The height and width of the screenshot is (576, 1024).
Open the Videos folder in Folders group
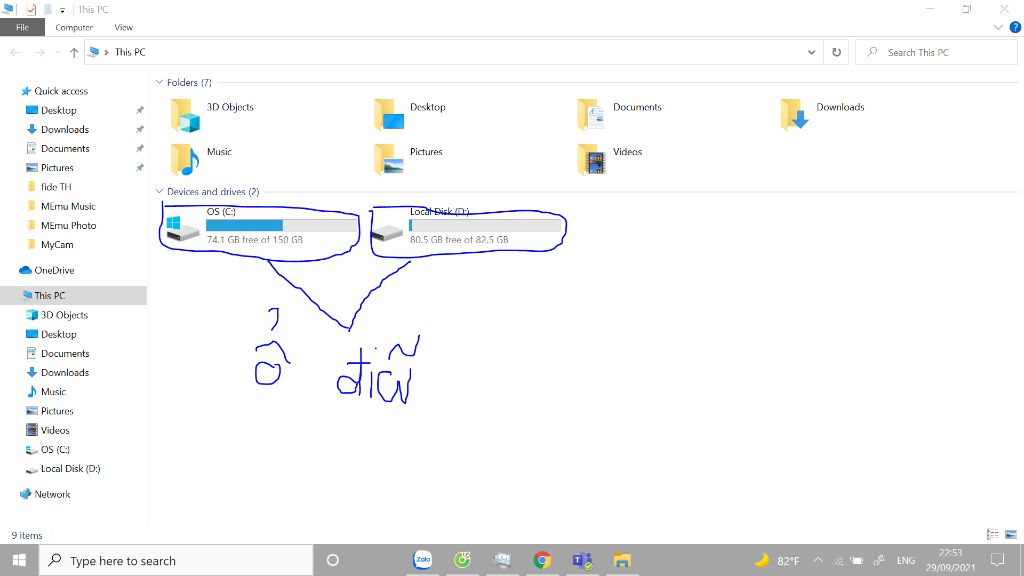coord(592,159)
